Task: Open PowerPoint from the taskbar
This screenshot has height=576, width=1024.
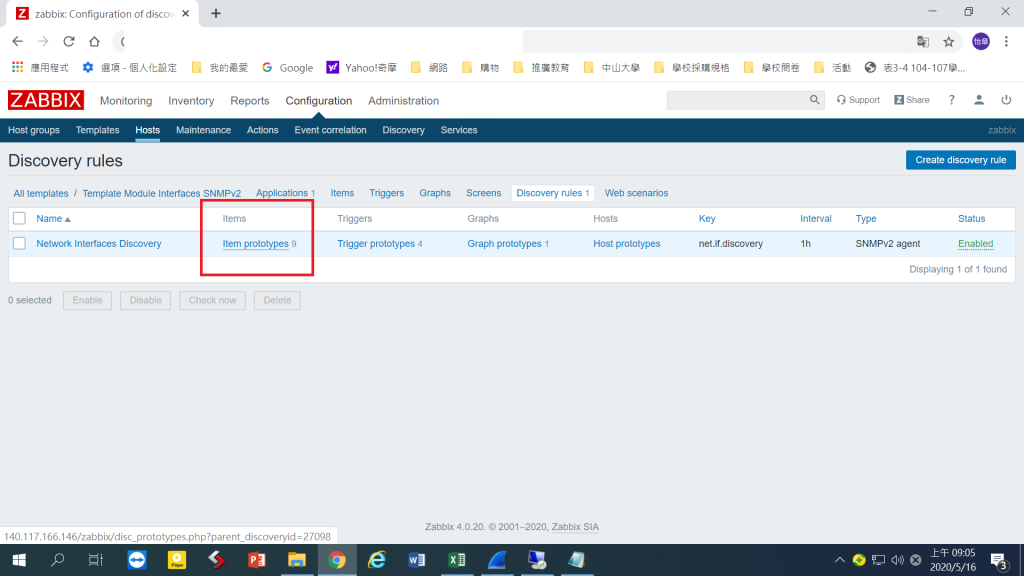Action: (x=257, y=560)
